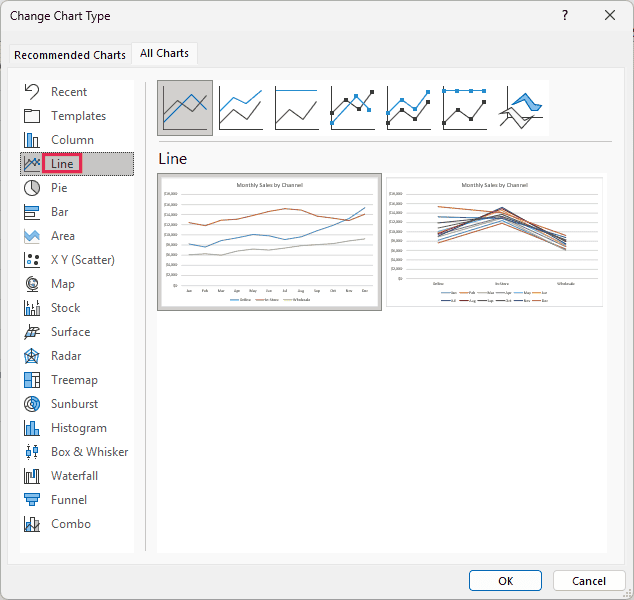Switch to the All Charts tab
Screen dimensions: 634x600
coord(164,53)
